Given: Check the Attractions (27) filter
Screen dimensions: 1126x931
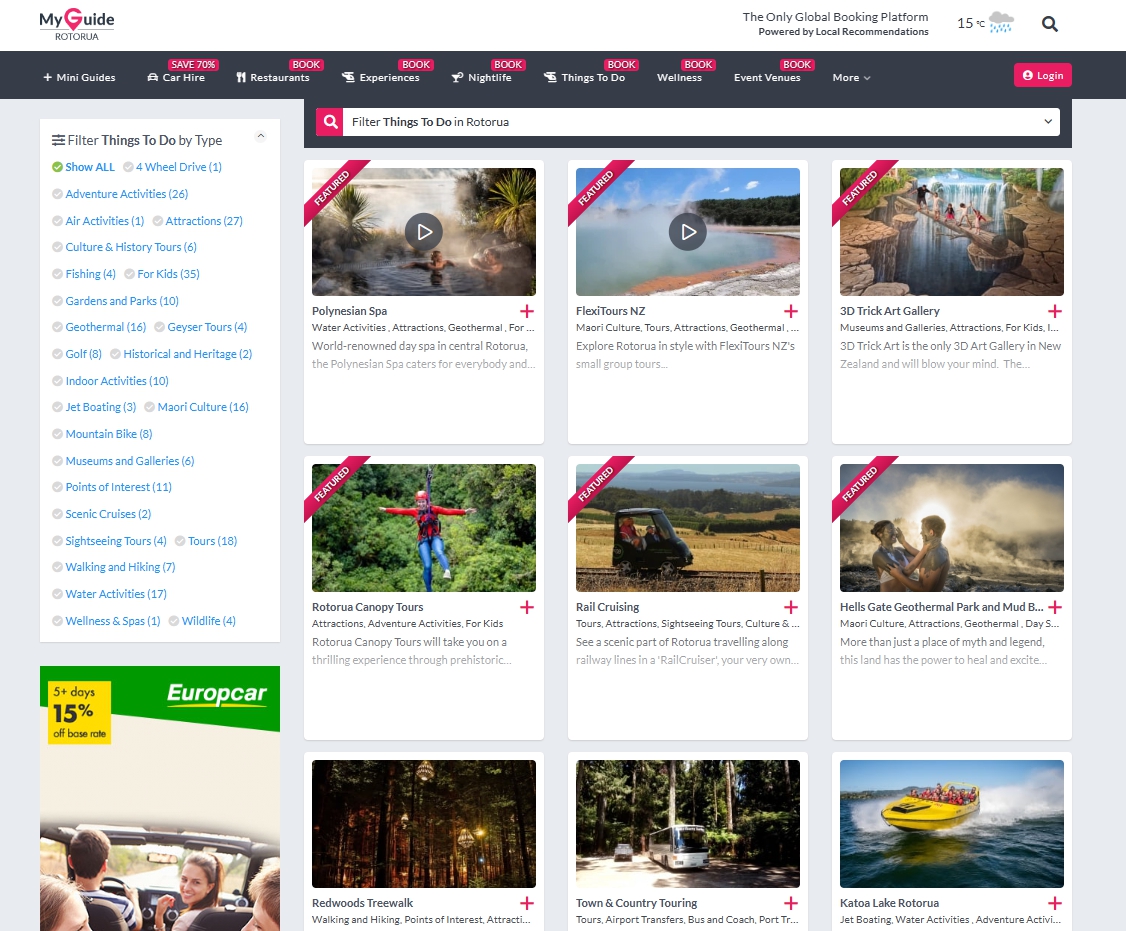Looking at the screenshot, I should [x=197, y=221].
